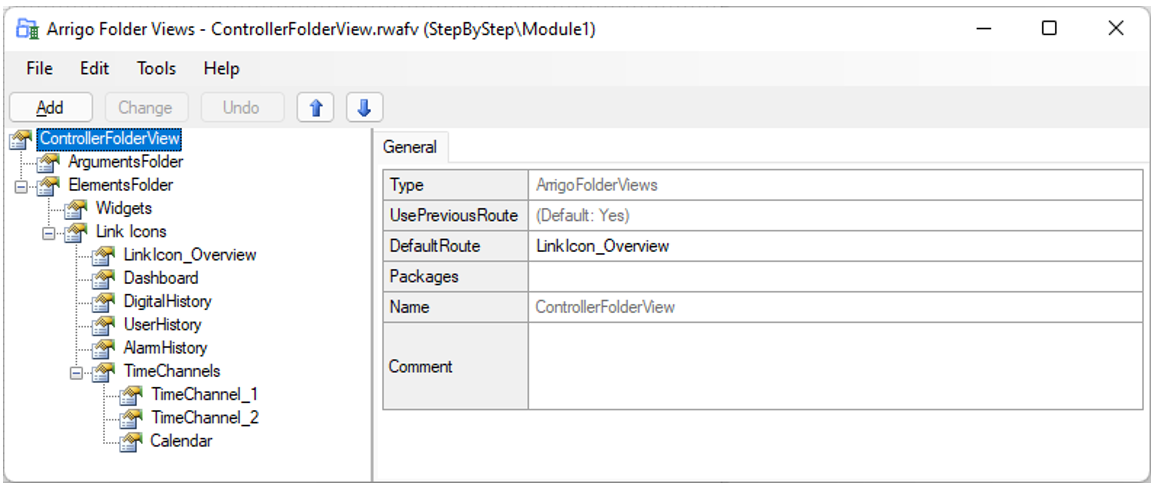1161x488 pixels.
Task: Select ElementsFolder tree item label
Action: point(121,185)
